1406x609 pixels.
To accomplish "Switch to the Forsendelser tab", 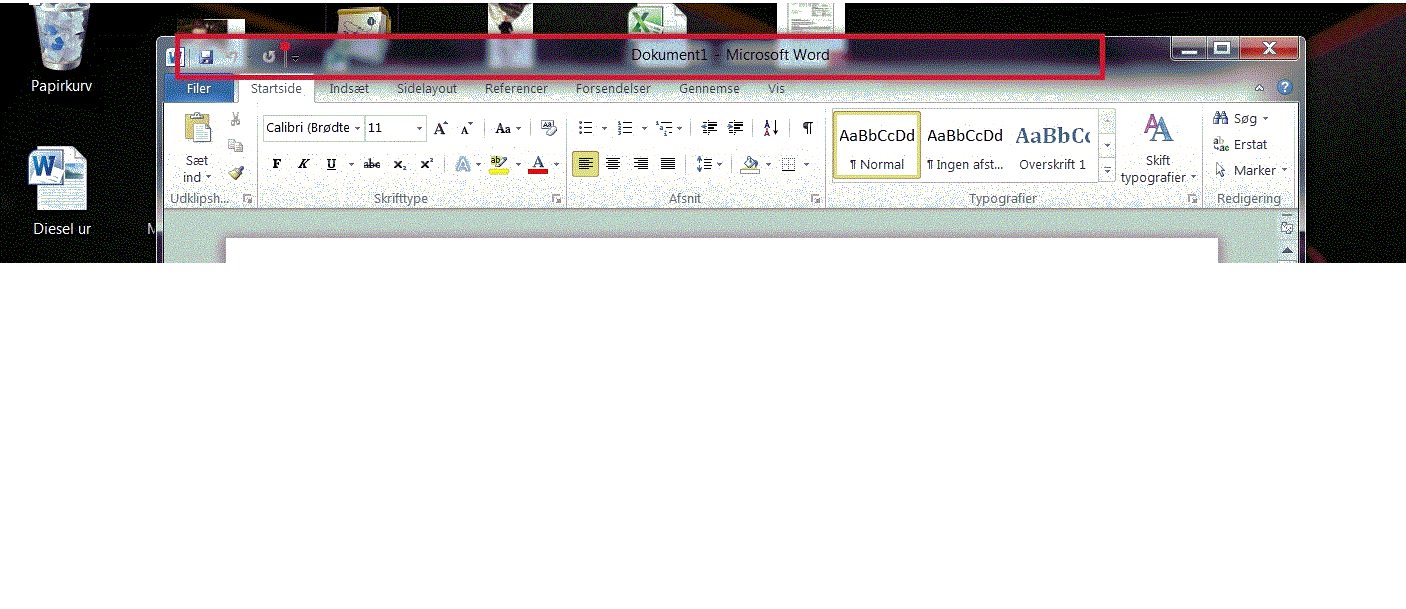I will [x=613, y=89].
